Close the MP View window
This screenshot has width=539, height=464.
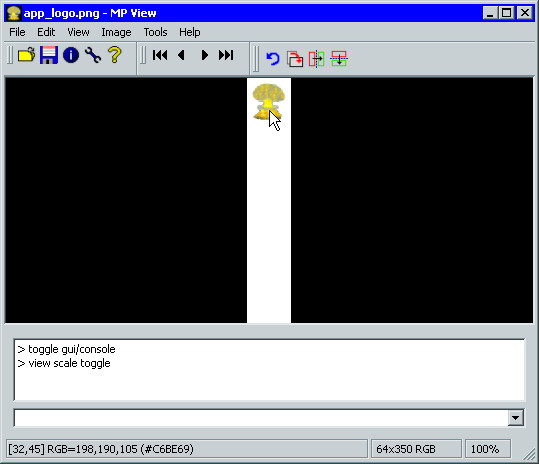[x=525, y=13]
